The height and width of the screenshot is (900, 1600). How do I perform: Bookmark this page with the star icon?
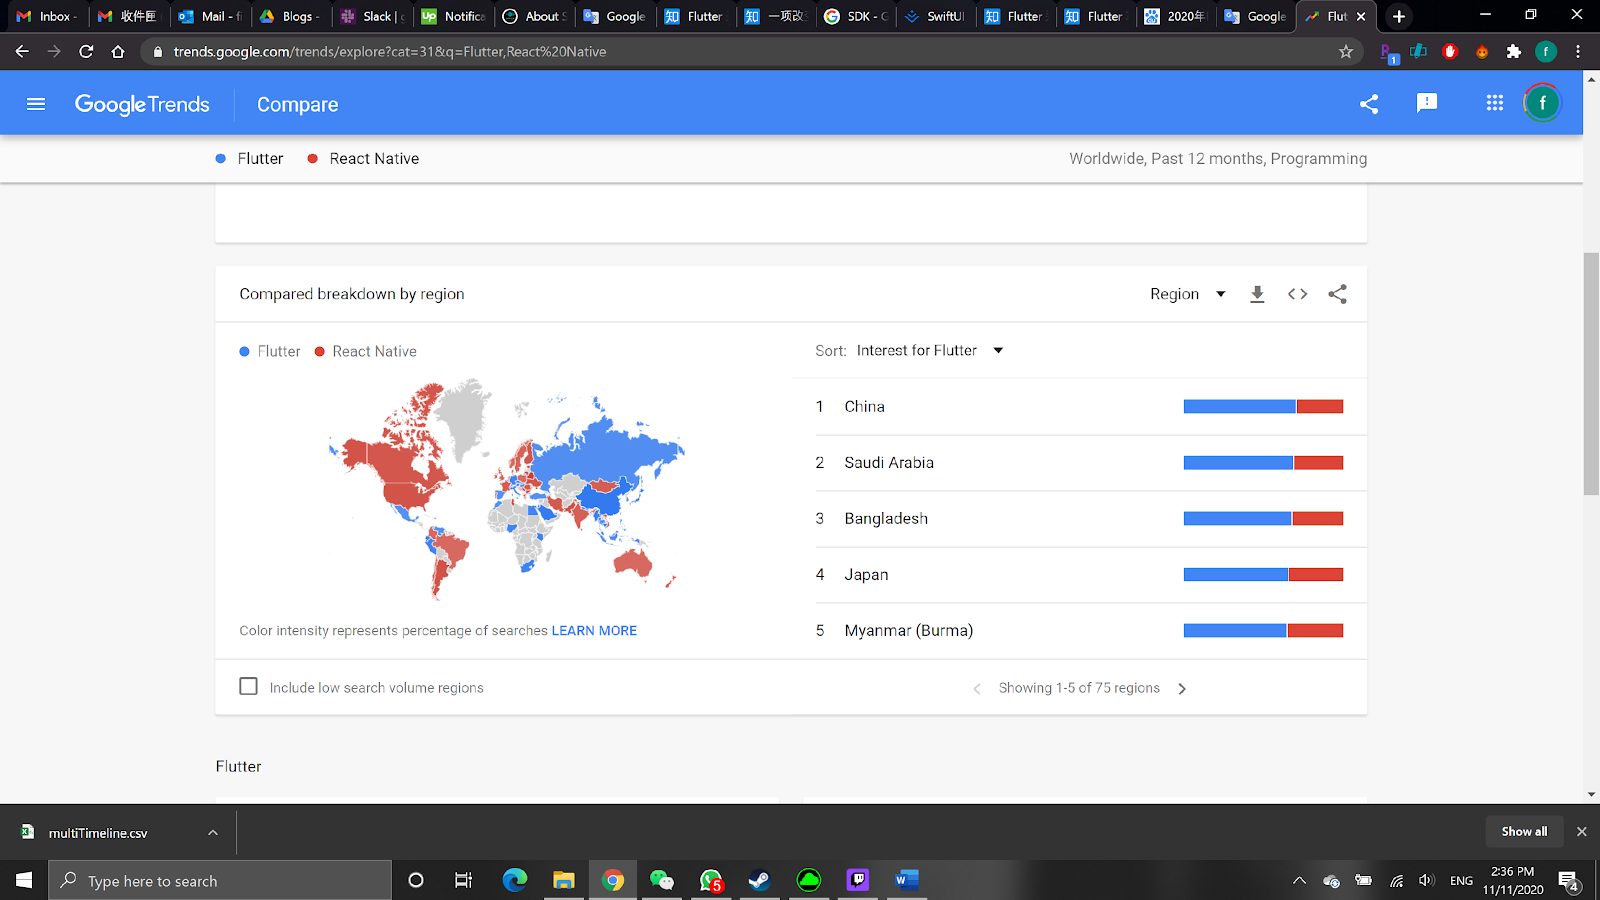pyautogui.click(x=1346, y=52)
